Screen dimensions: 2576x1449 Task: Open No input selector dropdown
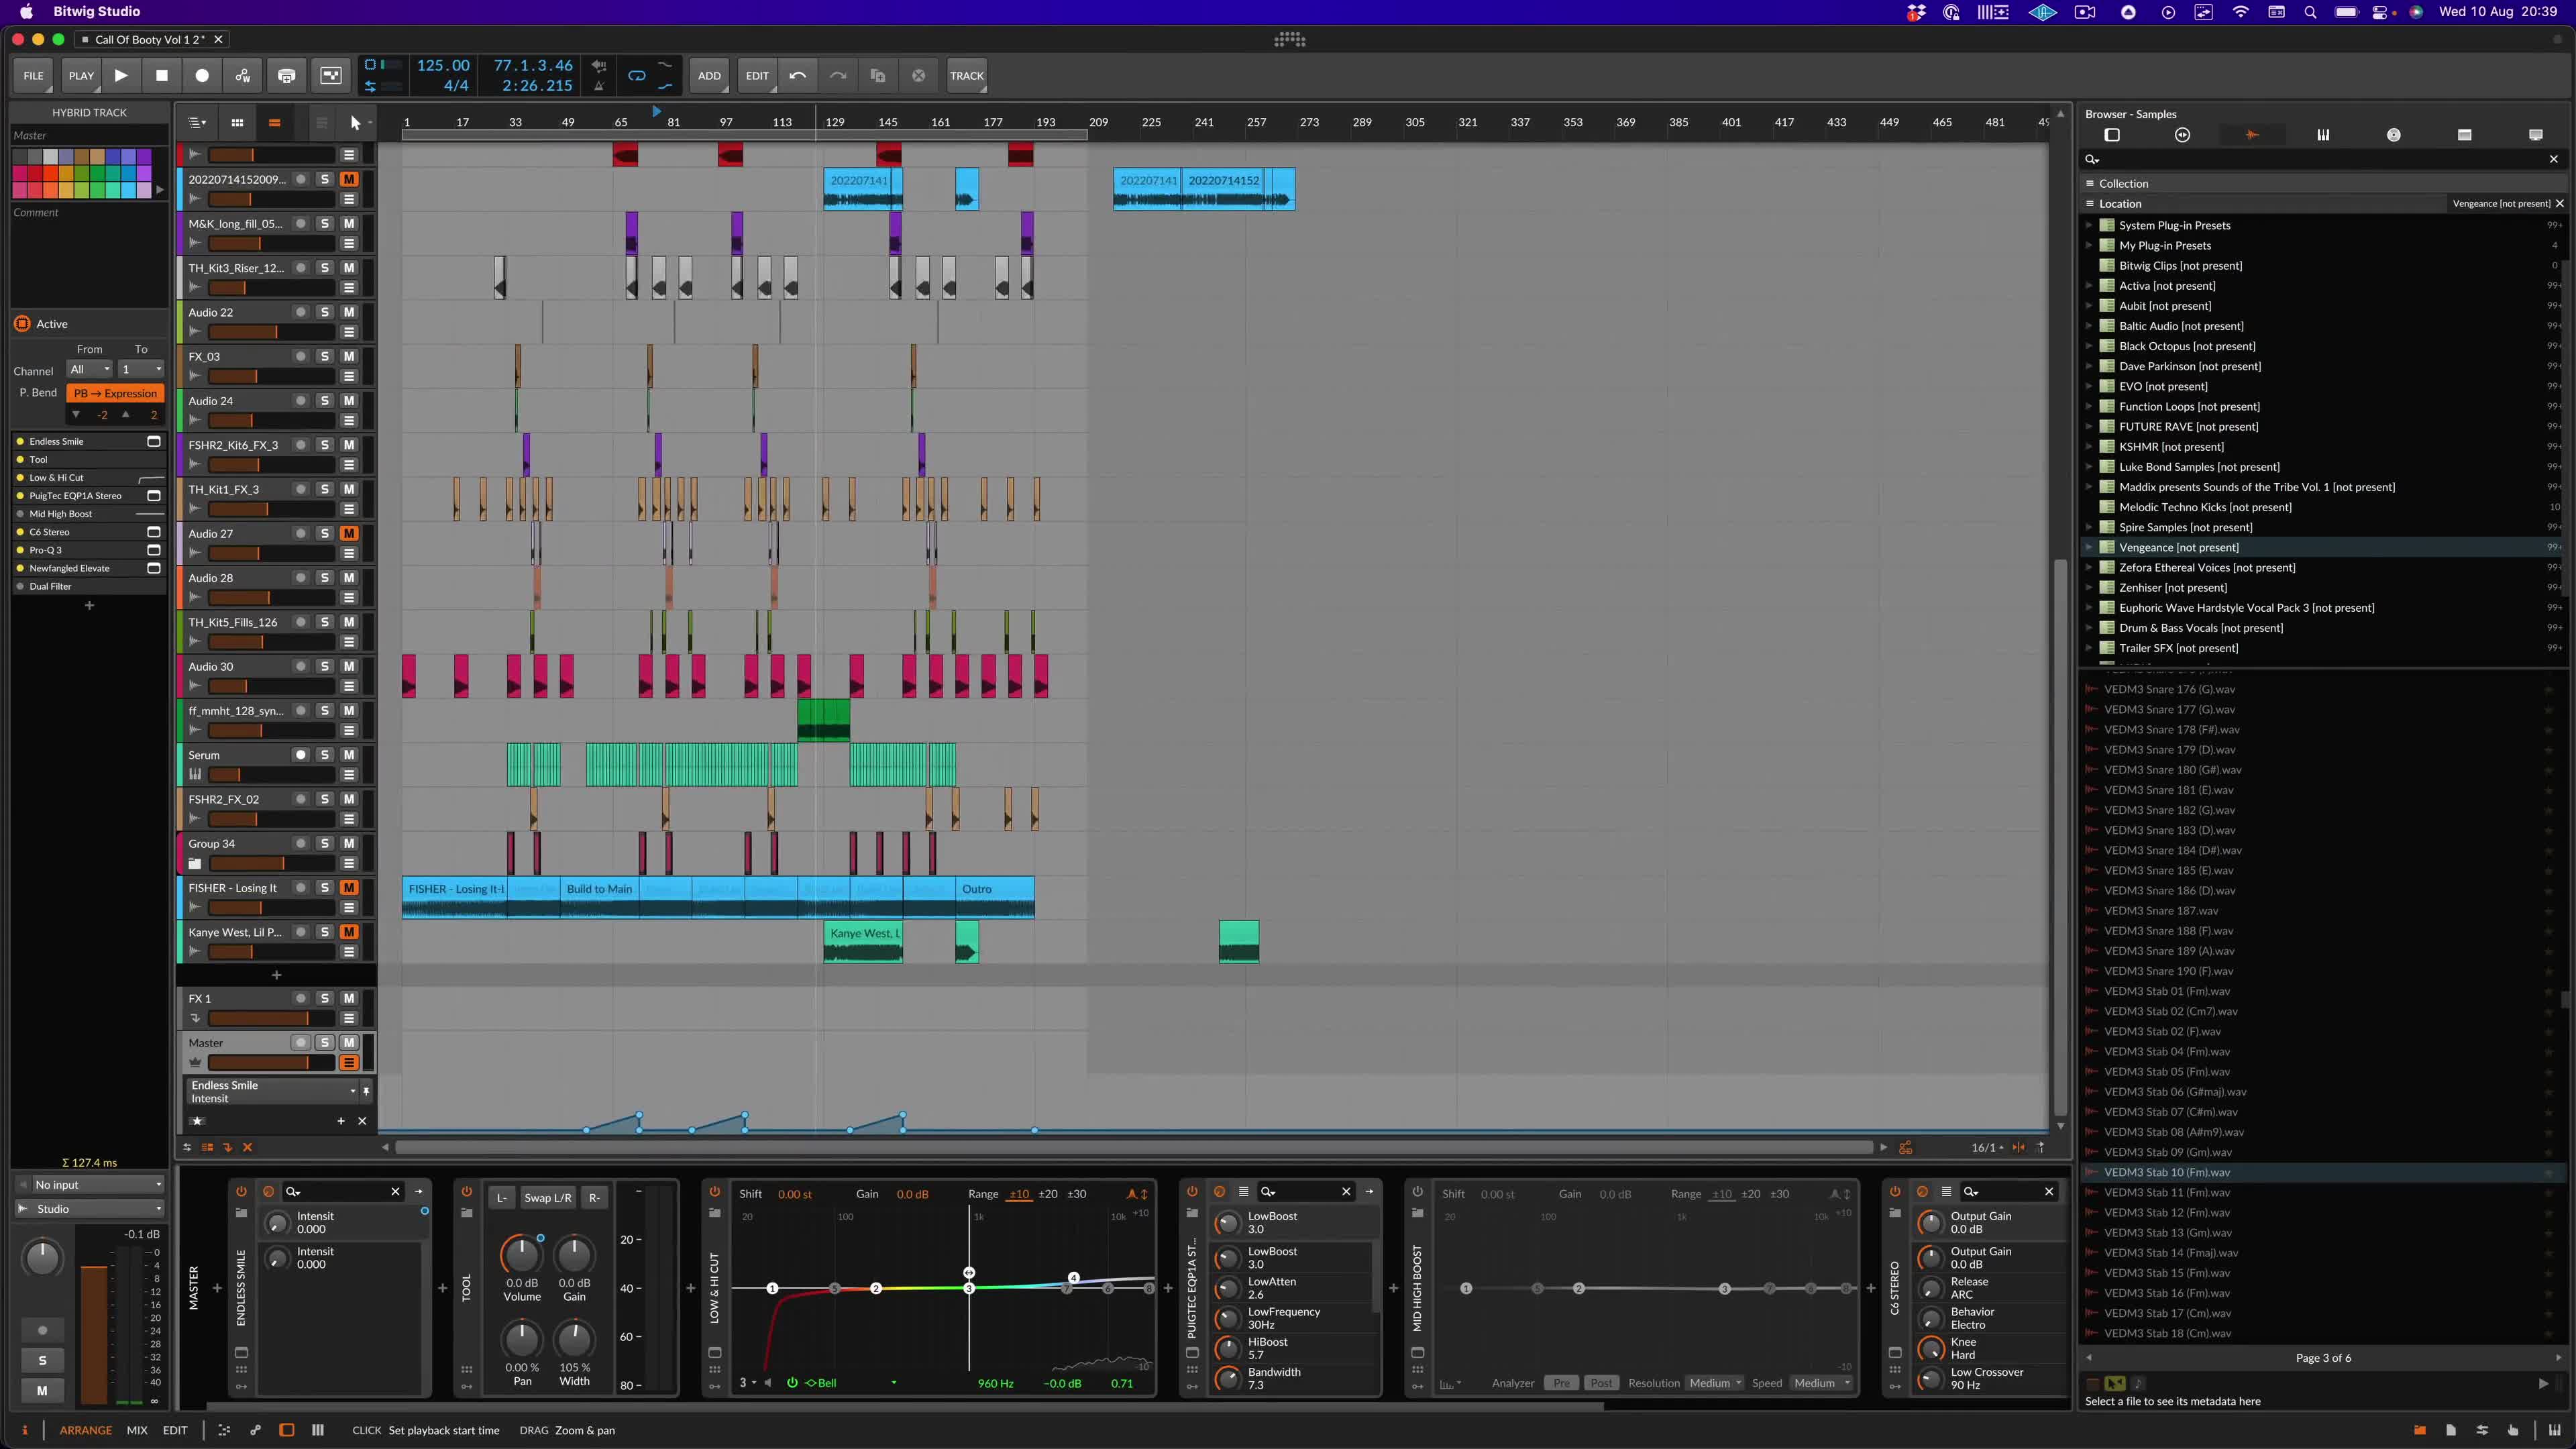coord(90,1185)
